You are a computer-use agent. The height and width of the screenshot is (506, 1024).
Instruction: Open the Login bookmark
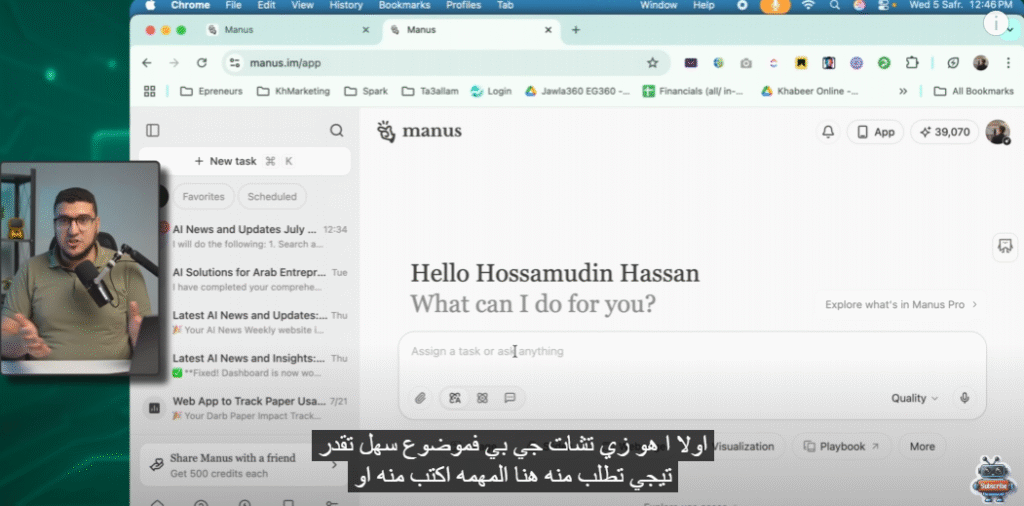coord(491,91)
